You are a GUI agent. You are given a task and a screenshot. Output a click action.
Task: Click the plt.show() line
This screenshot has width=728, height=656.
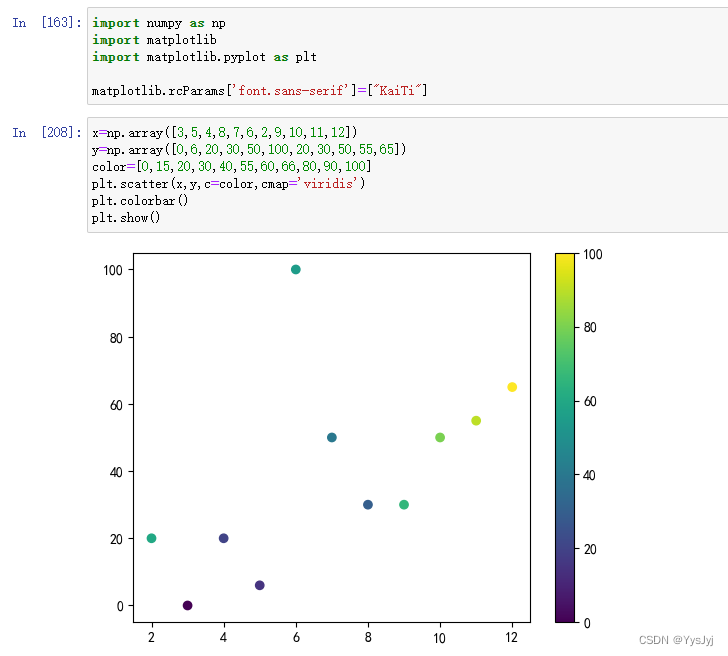point(126,217)
